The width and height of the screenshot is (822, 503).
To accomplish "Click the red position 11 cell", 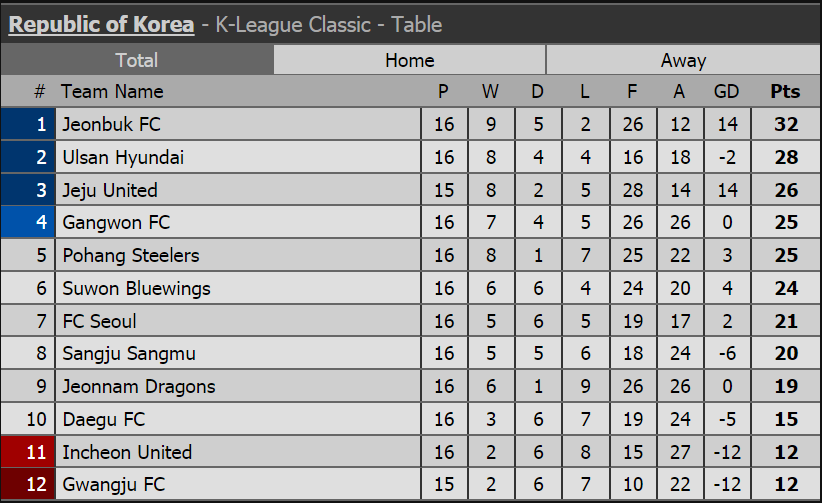I will [28, 452].
